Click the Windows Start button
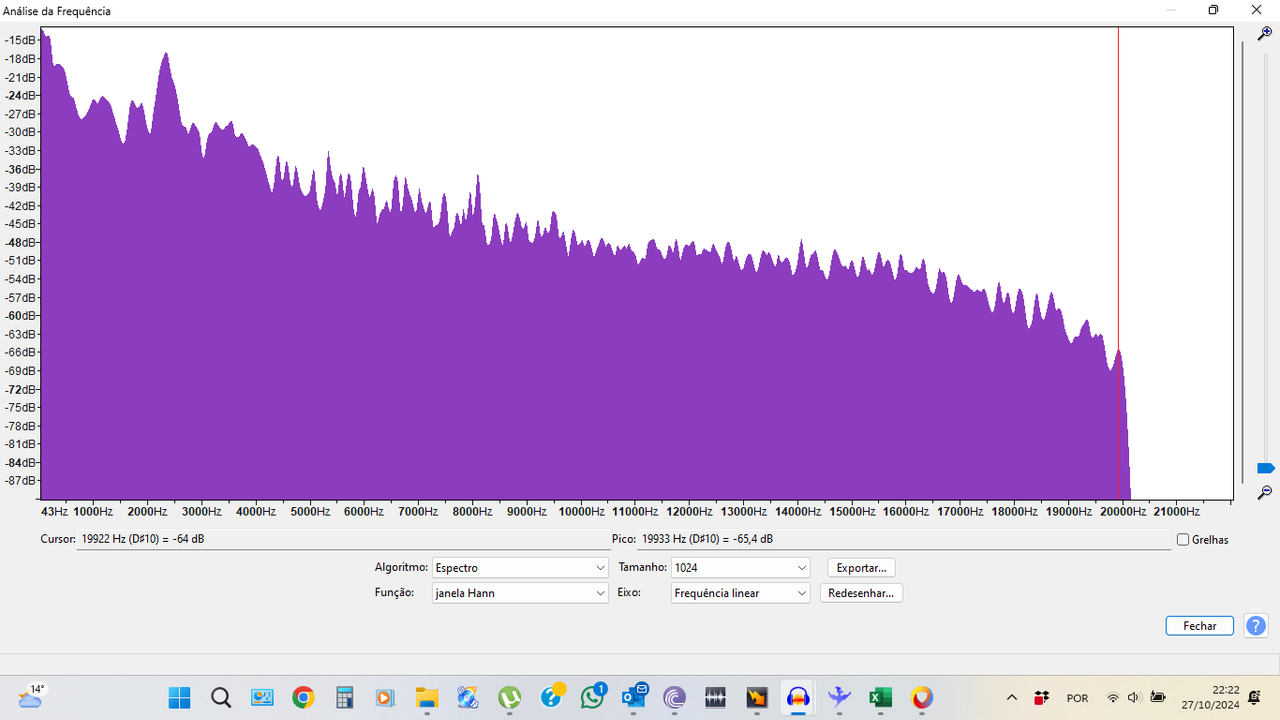 point(180,697)
